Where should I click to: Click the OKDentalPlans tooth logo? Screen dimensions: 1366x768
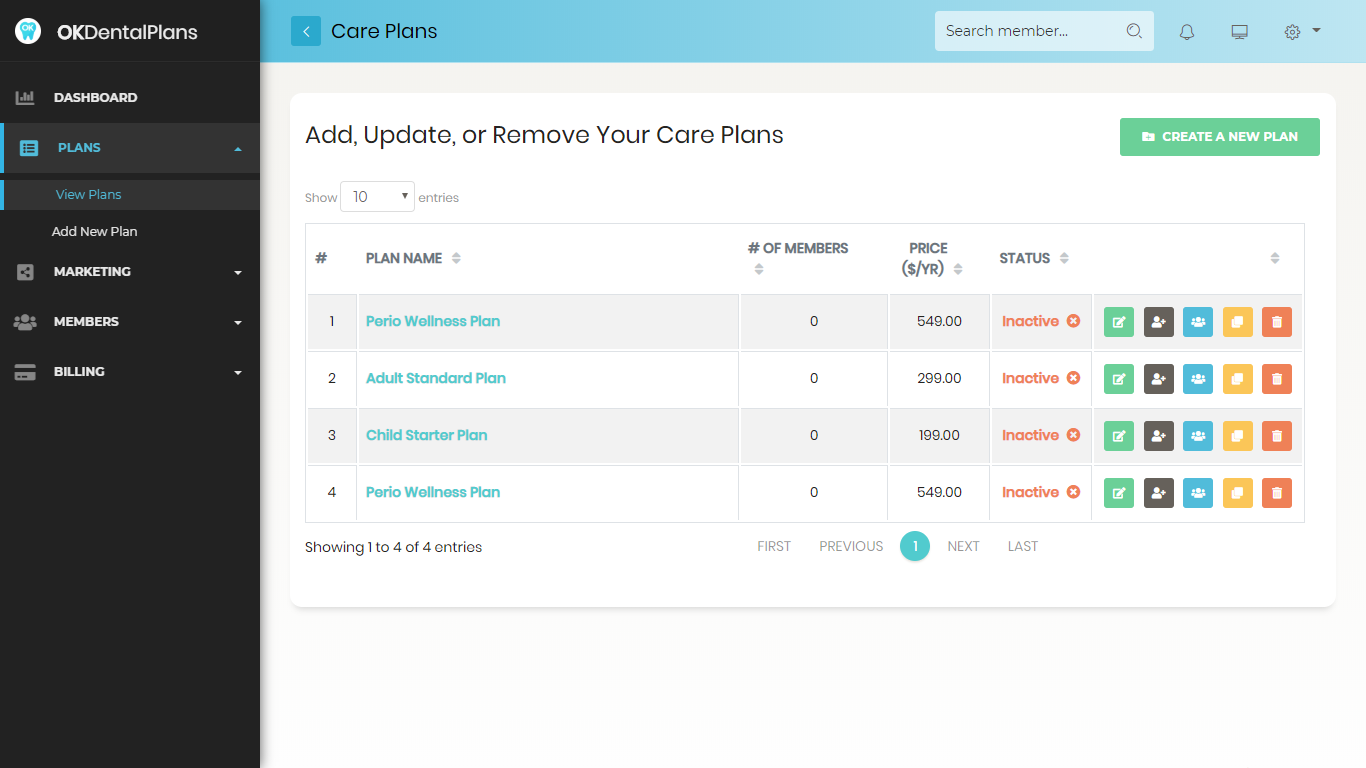tap(28, 31)
